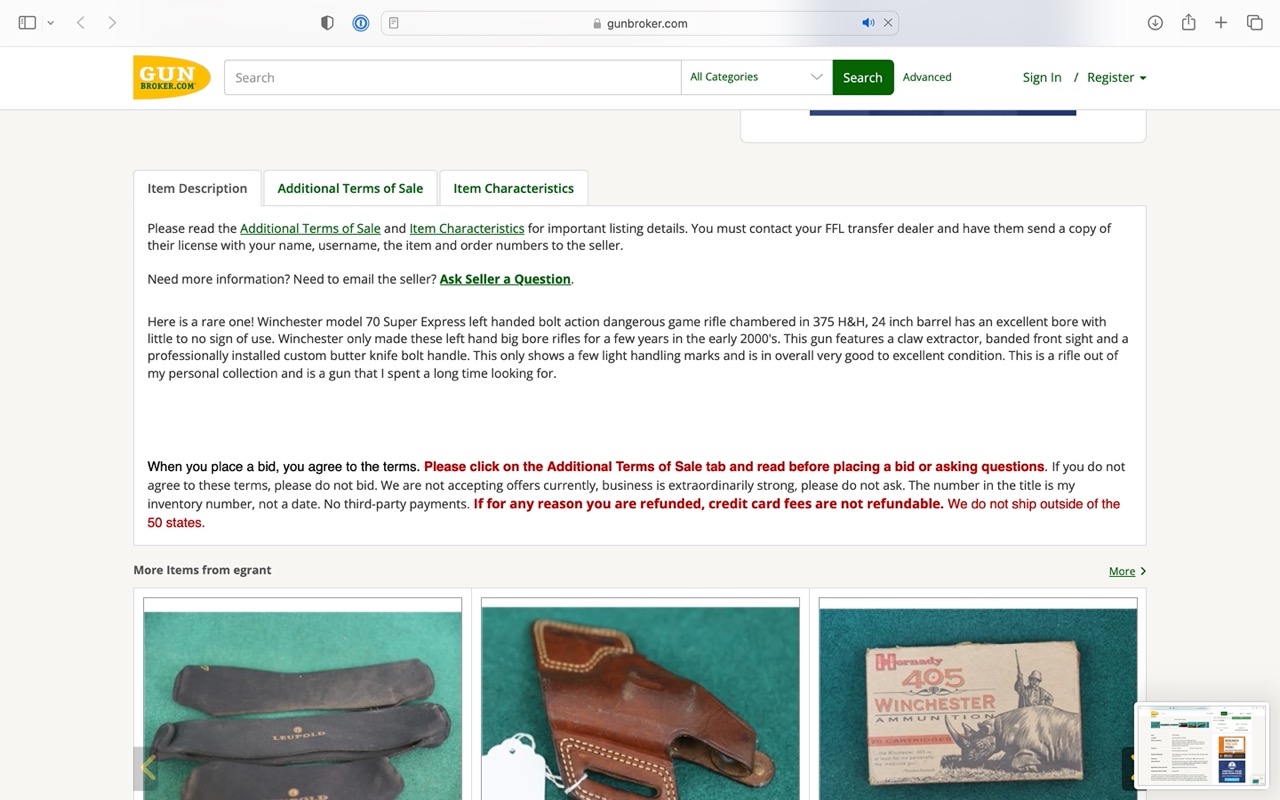Viewport: 1280px width, 800px height.
Task: Open the Safari sidebar panel icon
Action: (x=27, y=23)
